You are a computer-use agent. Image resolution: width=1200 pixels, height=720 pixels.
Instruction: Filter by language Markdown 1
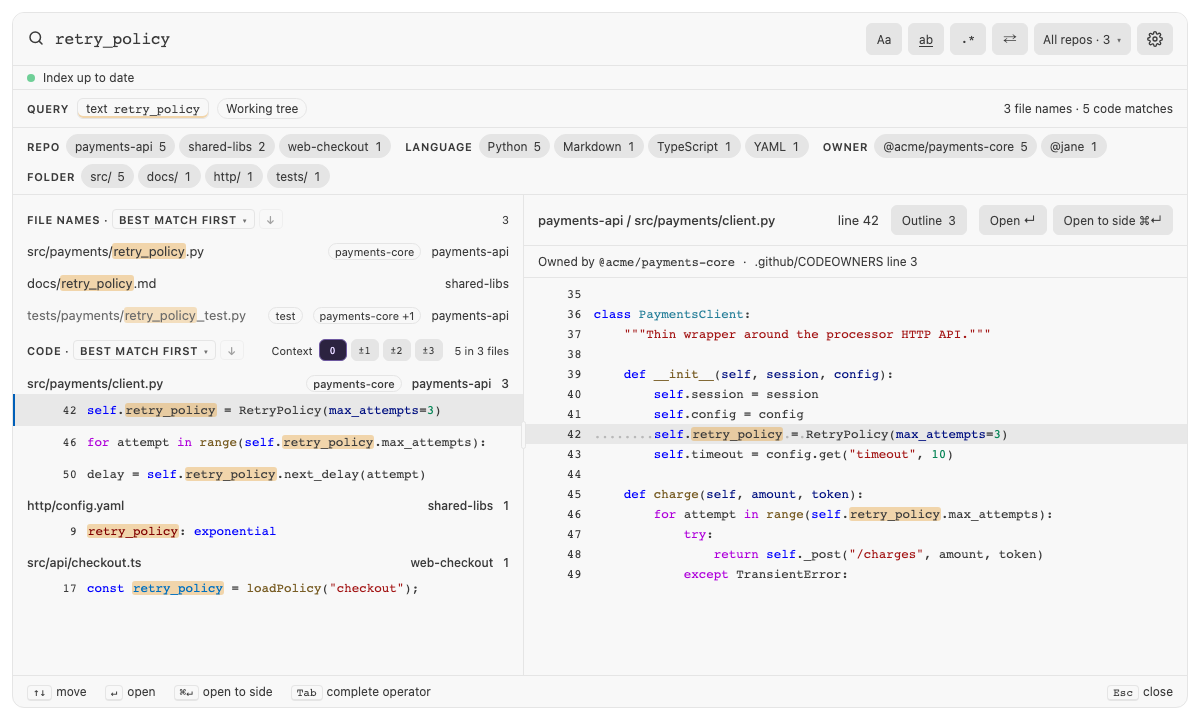pyautogui.click(x=599, y=147)
